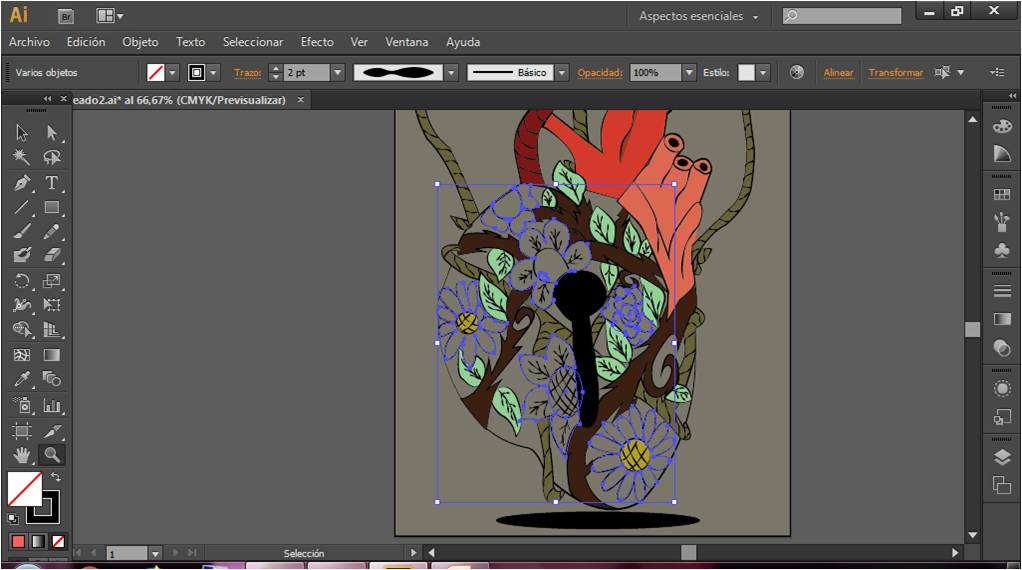Viewport: 1022px width, 570px height.
Task: Open the Ventana menu
Action: pos(407,42)
